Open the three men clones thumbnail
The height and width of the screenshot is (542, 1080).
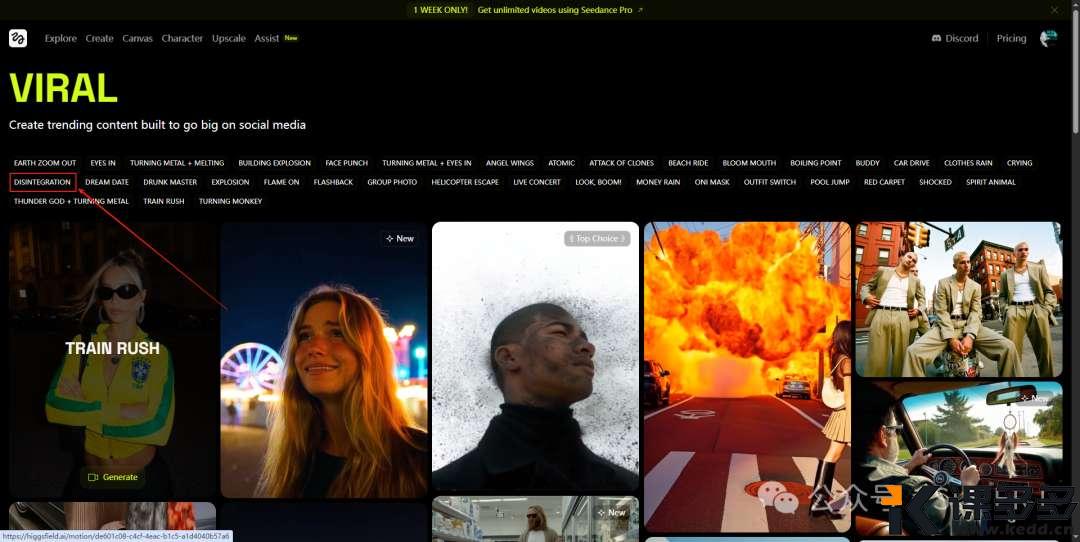coord(958,300)
